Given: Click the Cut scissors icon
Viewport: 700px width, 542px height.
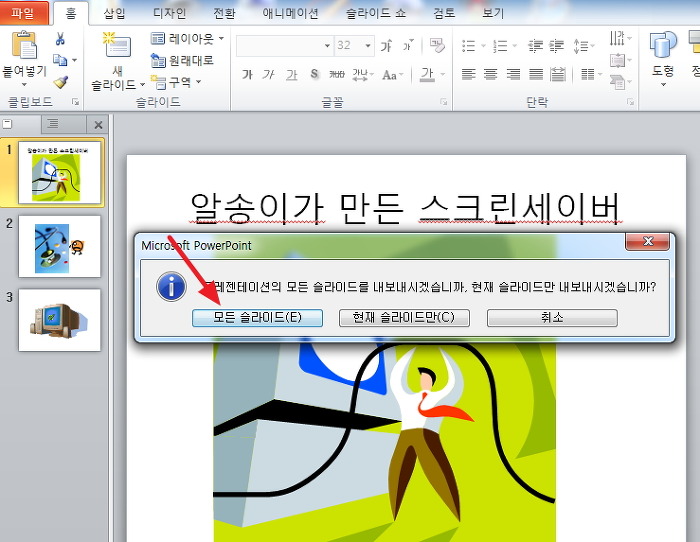Looking at the screenshot, I should [60, 39].
